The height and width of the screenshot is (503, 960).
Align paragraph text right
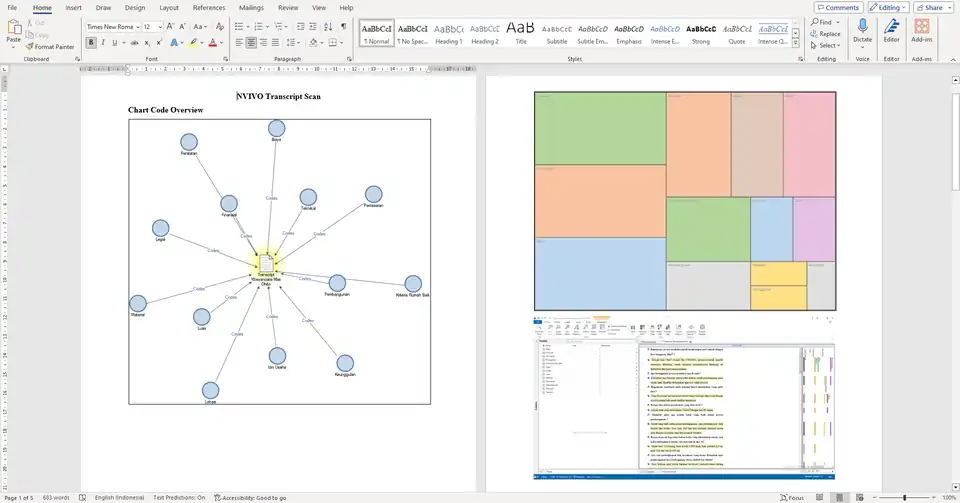point(263,43)
